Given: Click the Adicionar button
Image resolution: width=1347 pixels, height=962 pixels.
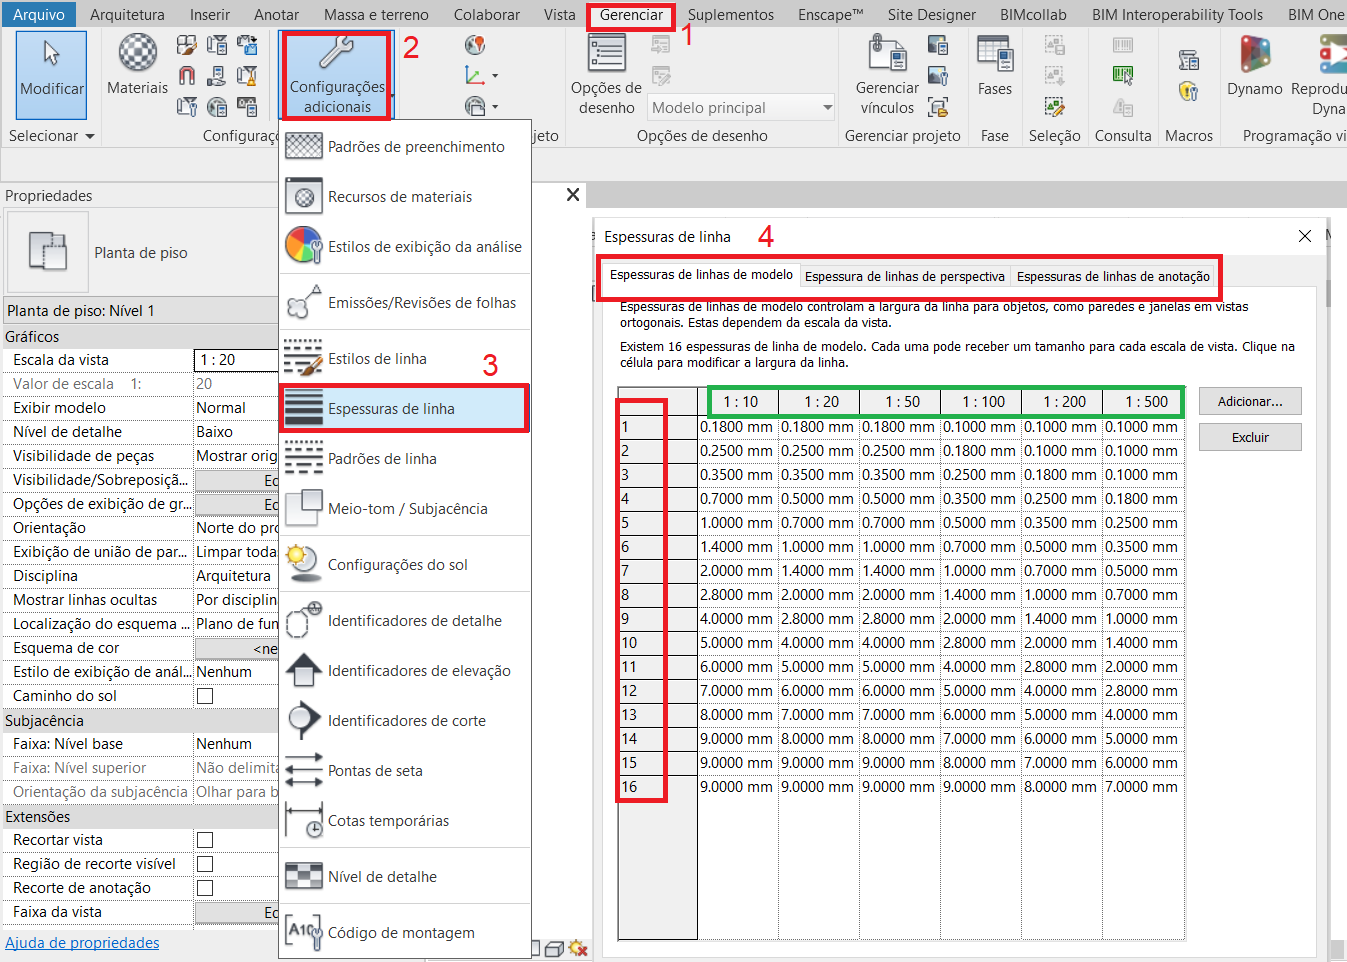Looking at the screenshot, I should point(1249,400).
